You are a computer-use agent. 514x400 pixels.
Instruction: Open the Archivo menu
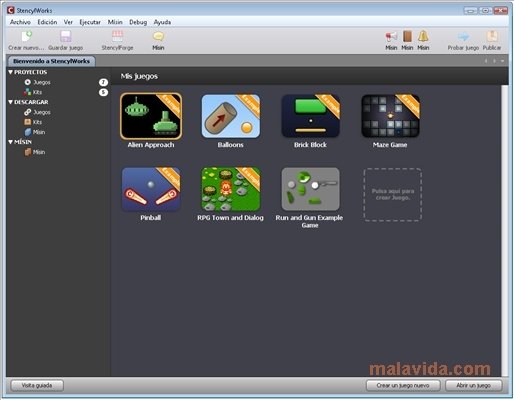pos(20,22)
